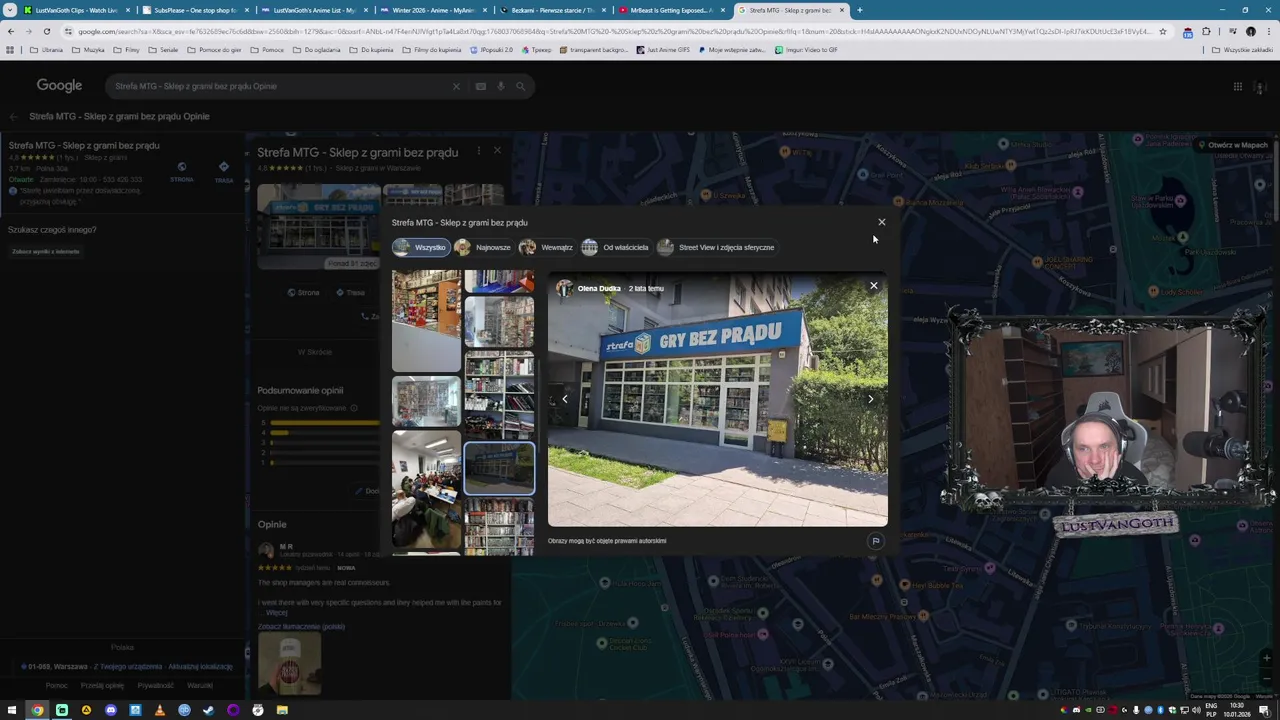This screenshot has width=1280, height=720.
Task: Open the cut-off blue thumbnail above the game wall
Action: pyautogui.click(x=499, y=281)
